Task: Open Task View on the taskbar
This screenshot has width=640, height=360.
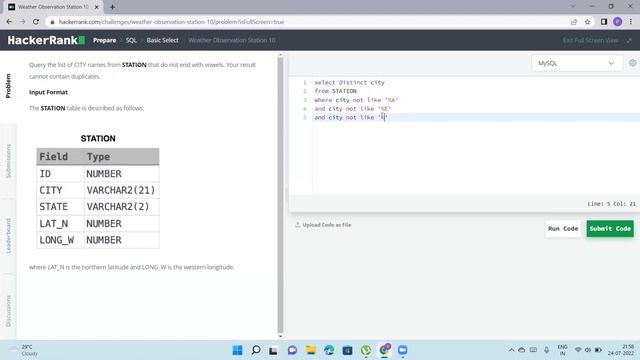Action: [273, 350]
